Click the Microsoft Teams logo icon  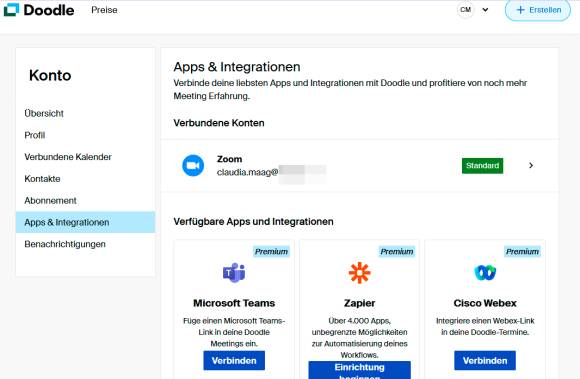pyautogui.click(x=234, y=273)
